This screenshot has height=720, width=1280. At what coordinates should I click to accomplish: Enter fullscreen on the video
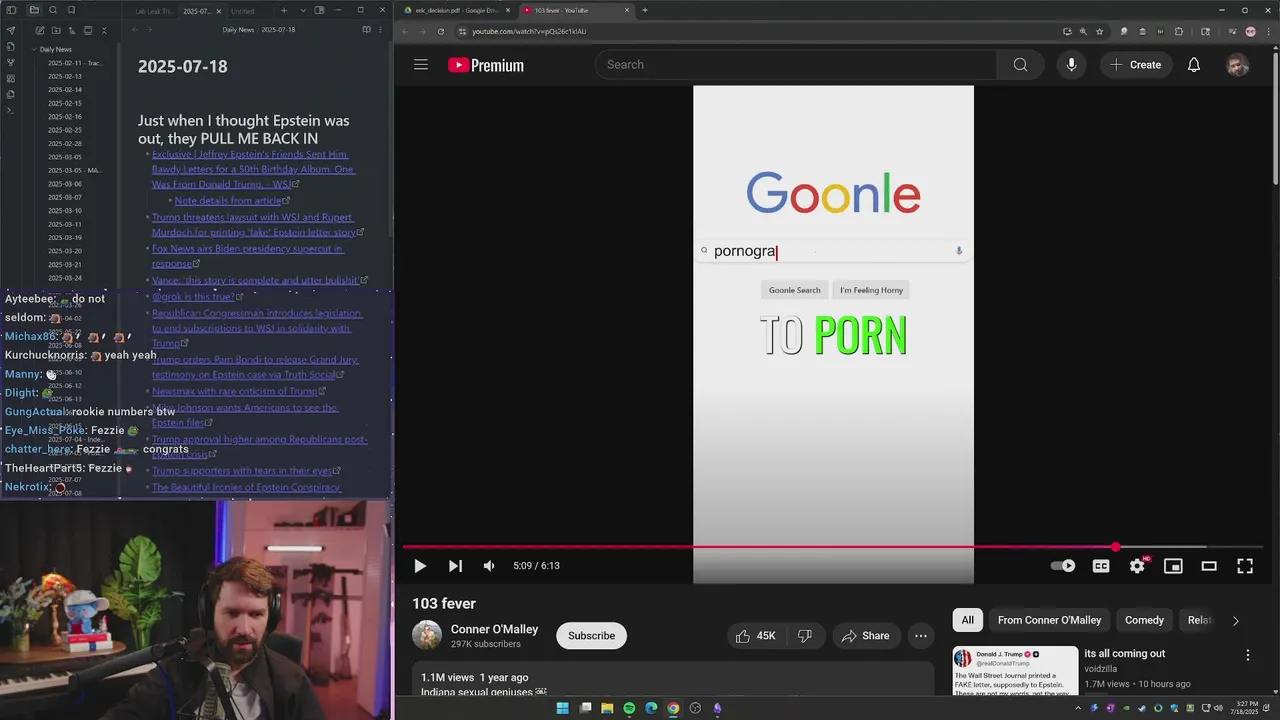(x=1245, y=566)
